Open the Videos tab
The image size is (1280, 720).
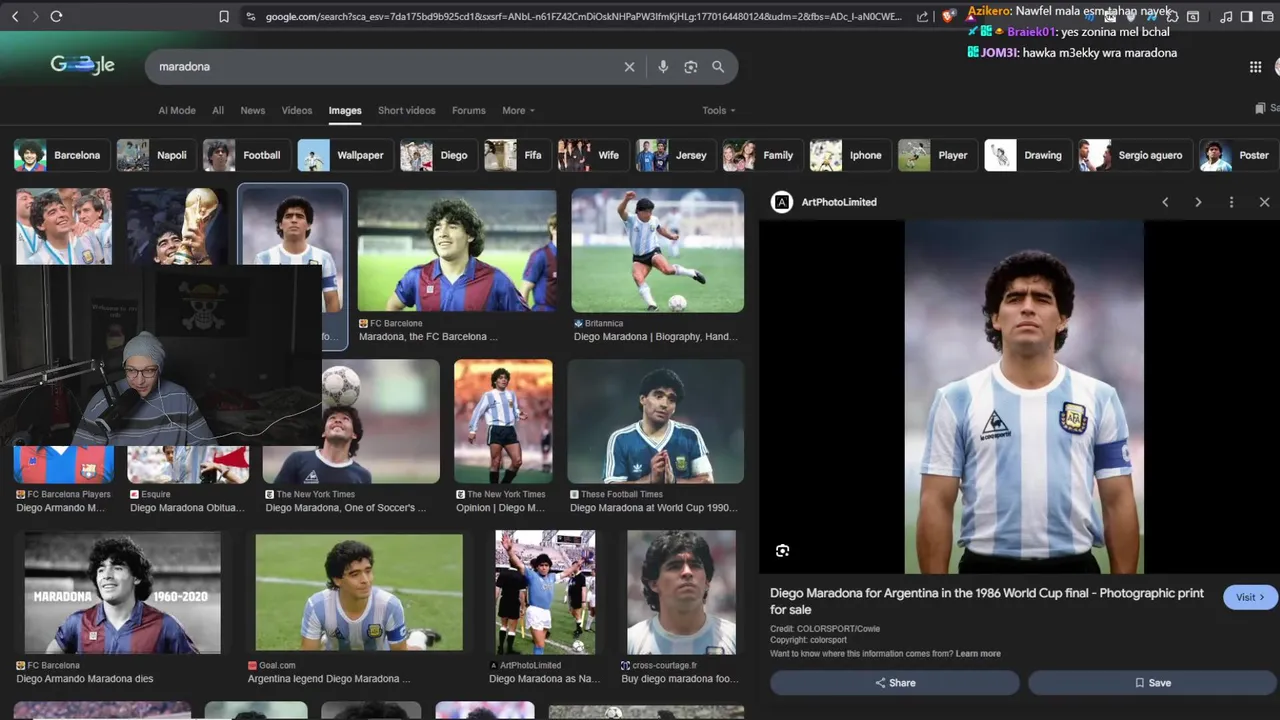tap(297, 111)
